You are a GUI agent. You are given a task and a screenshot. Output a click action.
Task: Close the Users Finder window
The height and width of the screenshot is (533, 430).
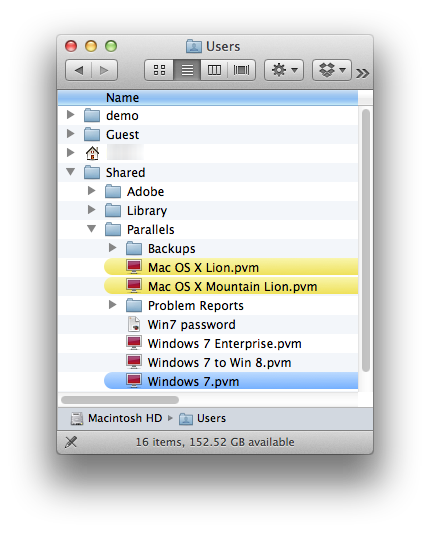click(71, 46)
